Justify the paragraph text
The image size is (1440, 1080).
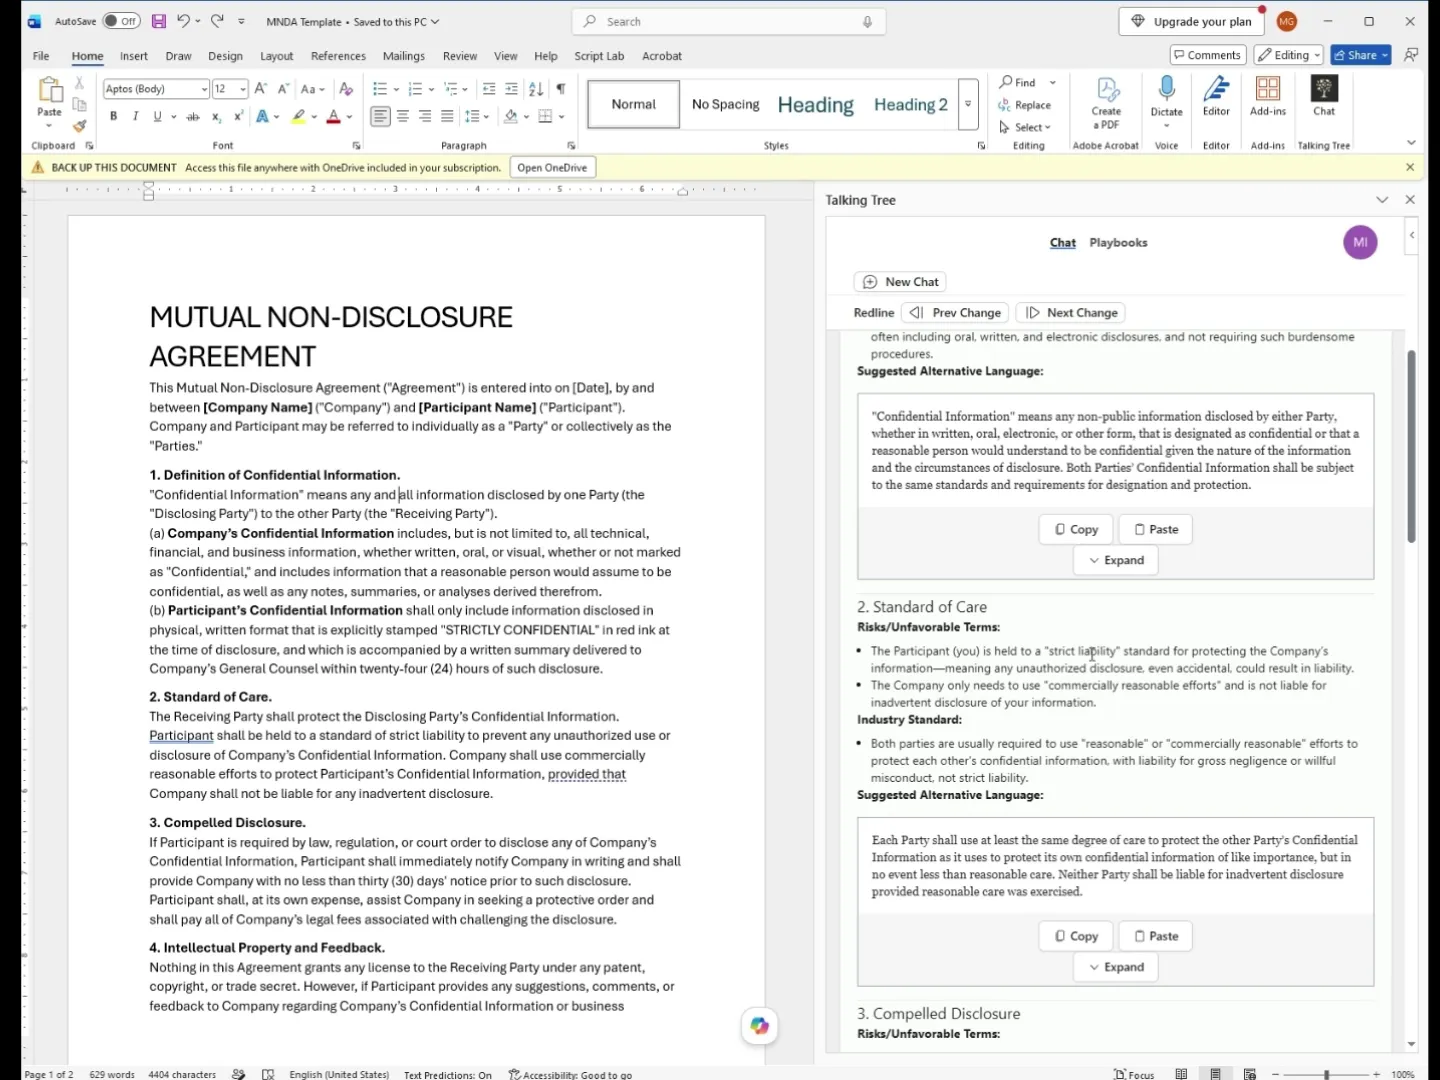[x=447, y=117]
